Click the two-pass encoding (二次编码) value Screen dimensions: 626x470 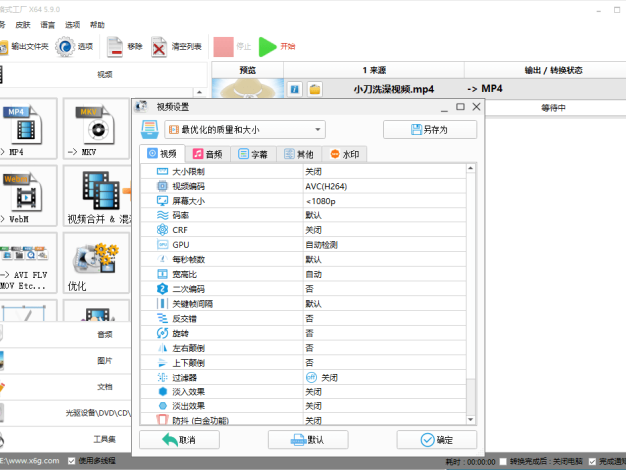click(x=384, y=289)
